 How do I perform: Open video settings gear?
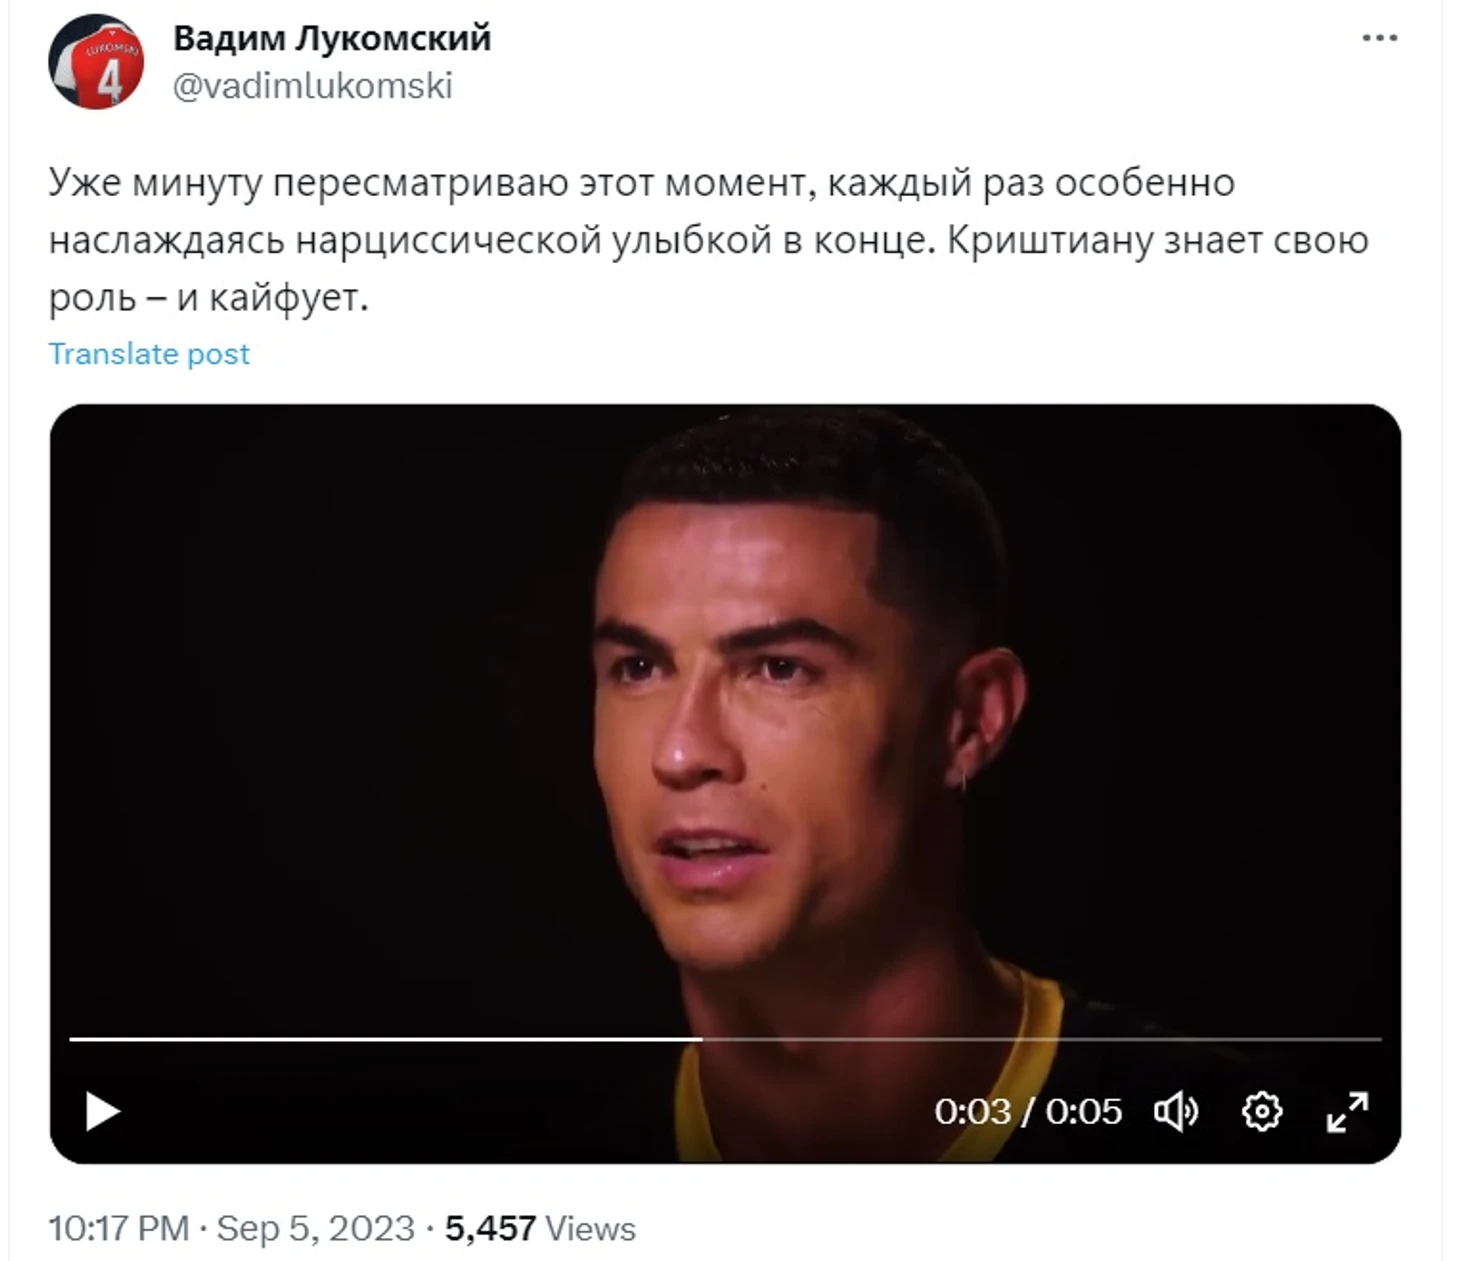coord(1262,1111)
